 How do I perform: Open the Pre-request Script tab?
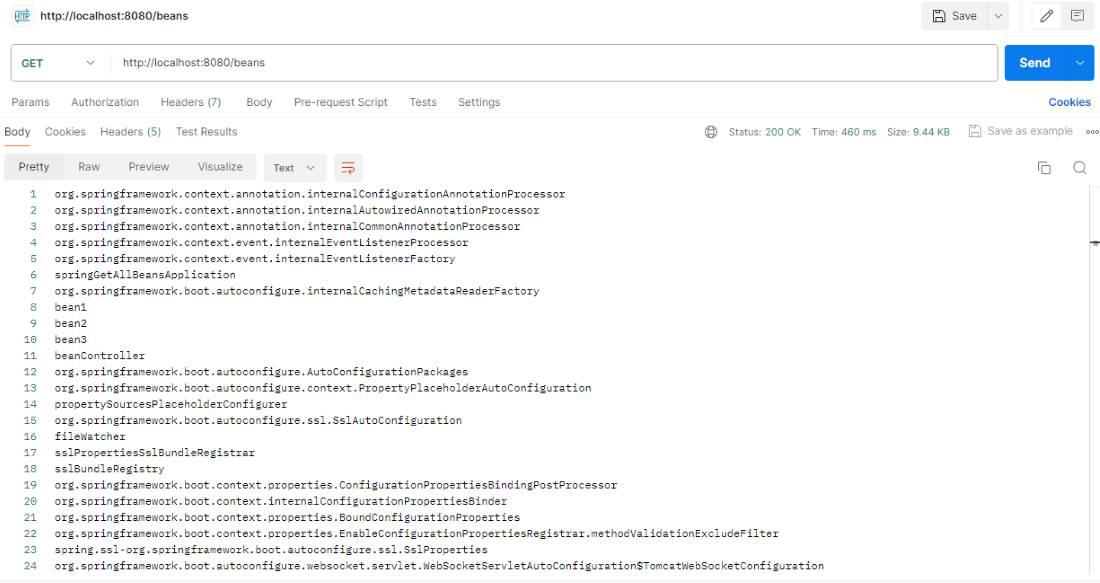click(340, 102)
